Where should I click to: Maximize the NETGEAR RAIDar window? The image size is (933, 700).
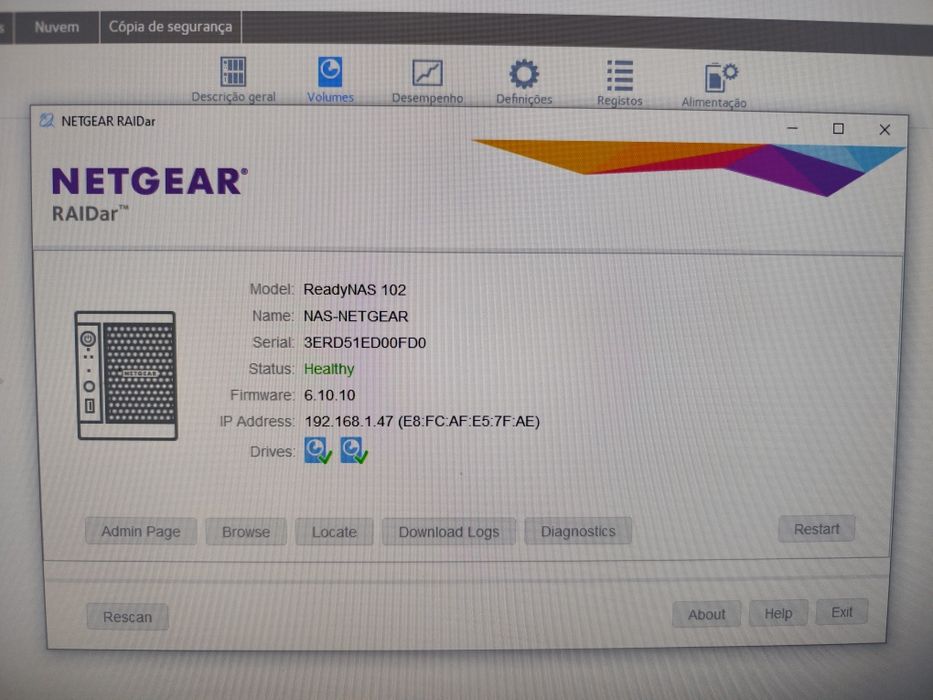click(x=838, y=129)
